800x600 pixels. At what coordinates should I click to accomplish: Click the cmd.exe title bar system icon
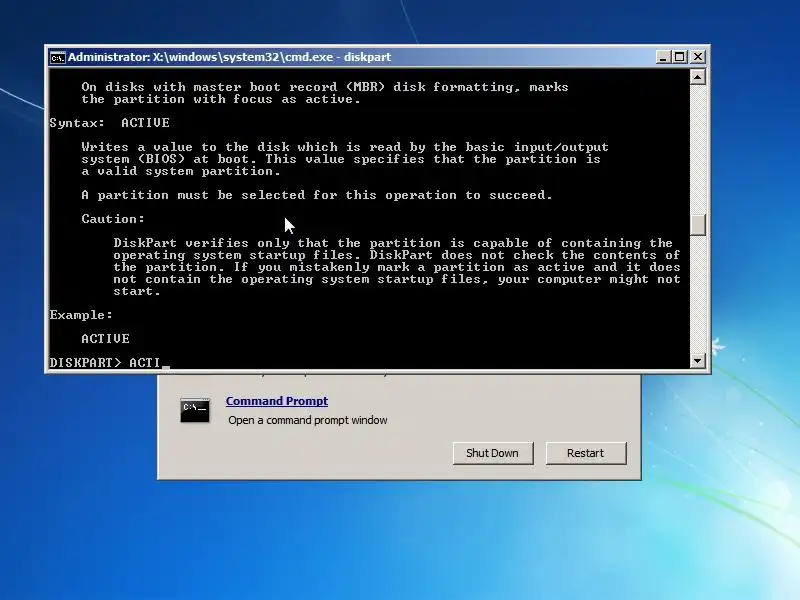[x=57, y=57]
